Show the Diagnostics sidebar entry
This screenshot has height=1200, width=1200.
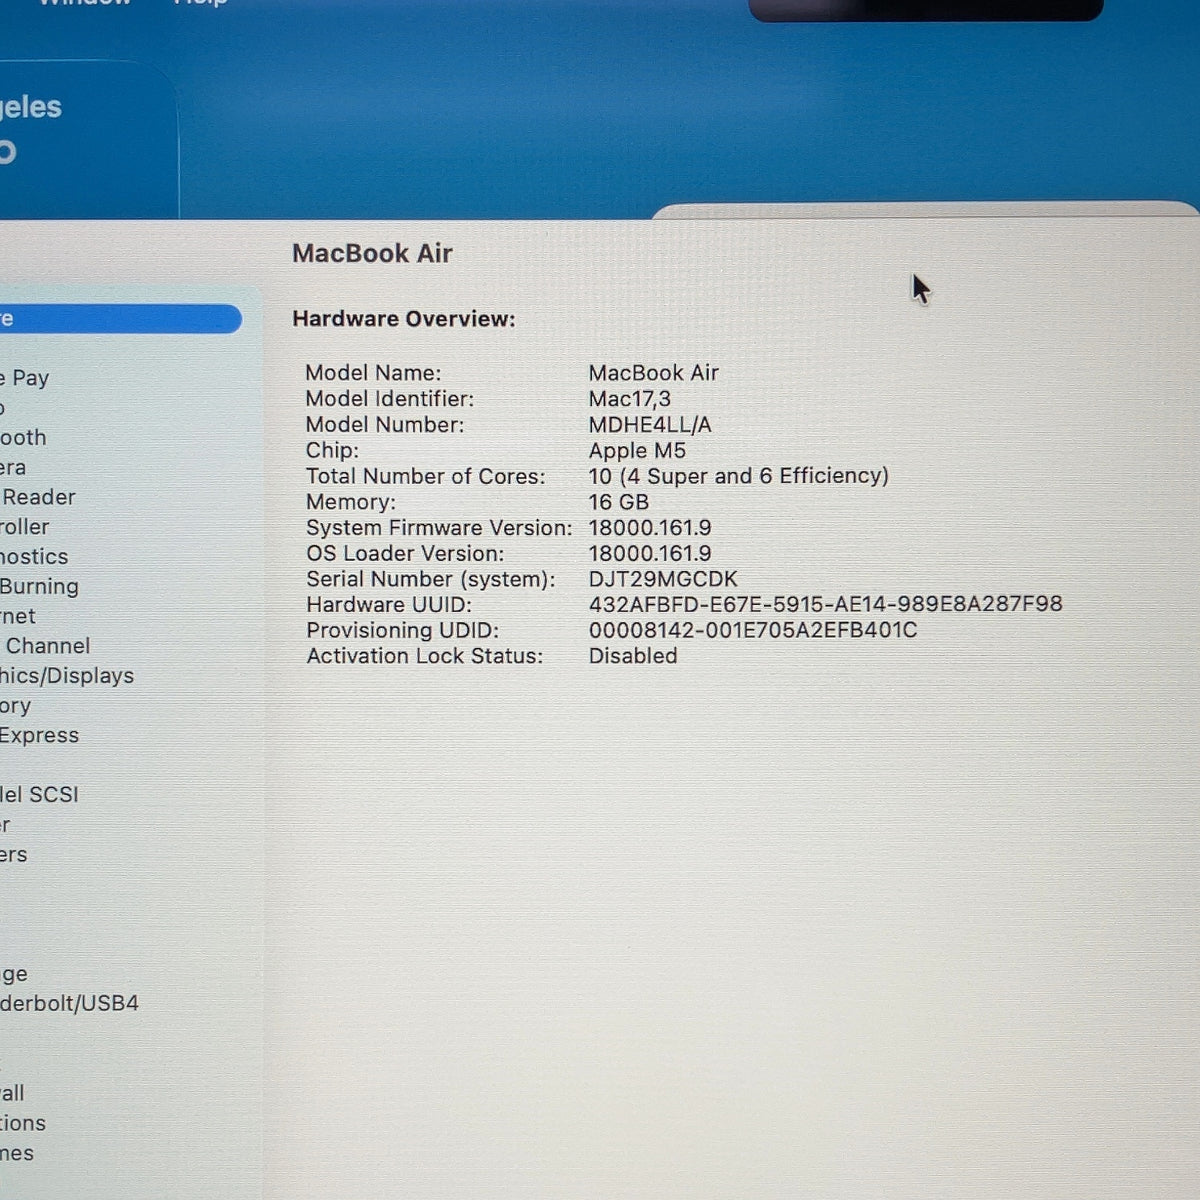[34, 557]
